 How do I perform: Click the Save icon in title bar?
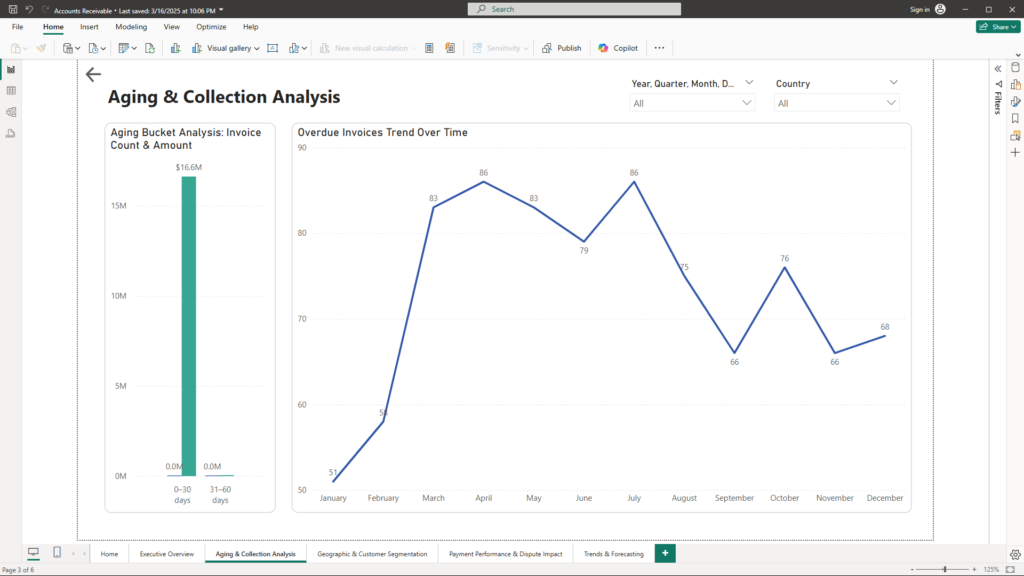12,9
